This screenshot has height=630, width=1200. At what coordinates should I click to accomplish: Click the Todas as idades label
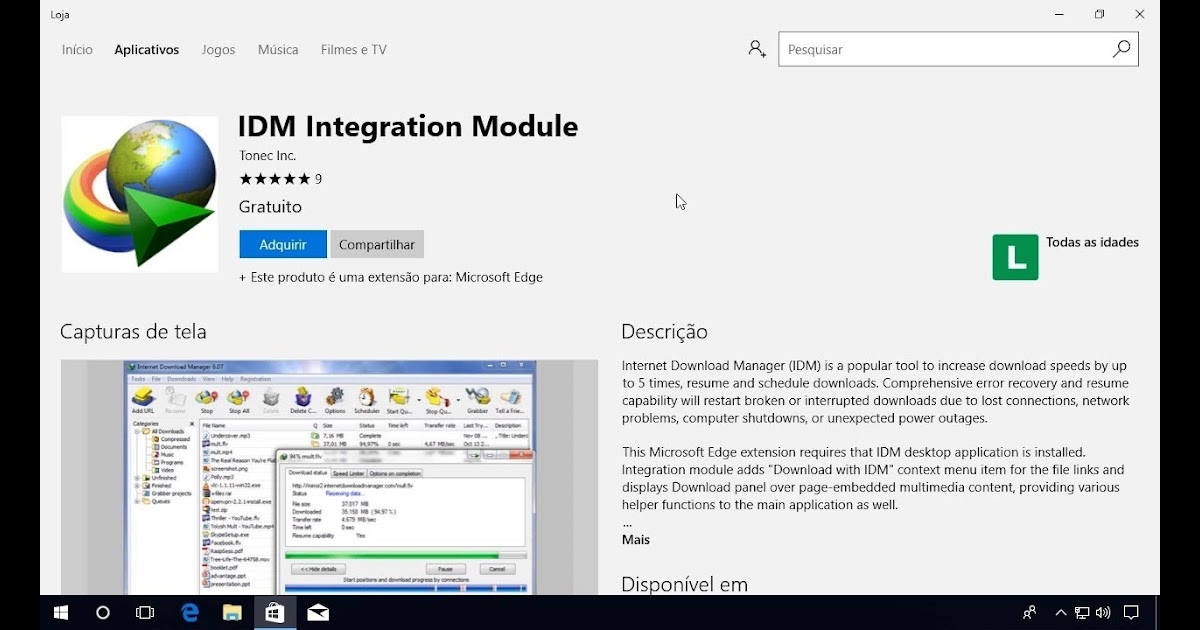pyautogui.click(x=1092, y=242)
